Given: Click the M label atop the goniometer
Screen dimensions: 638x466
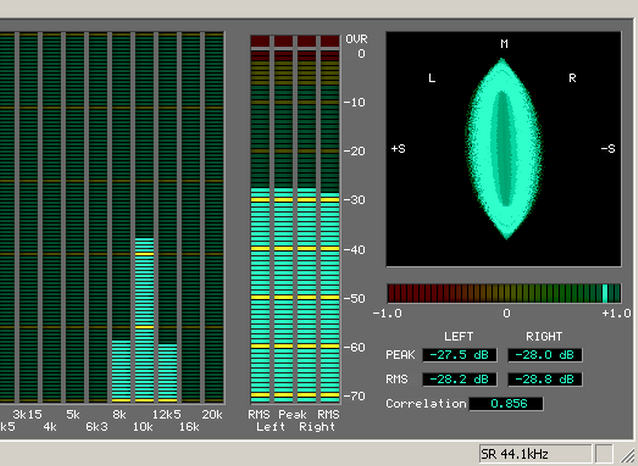Looking at the screenshot, I should pos(505,44).
